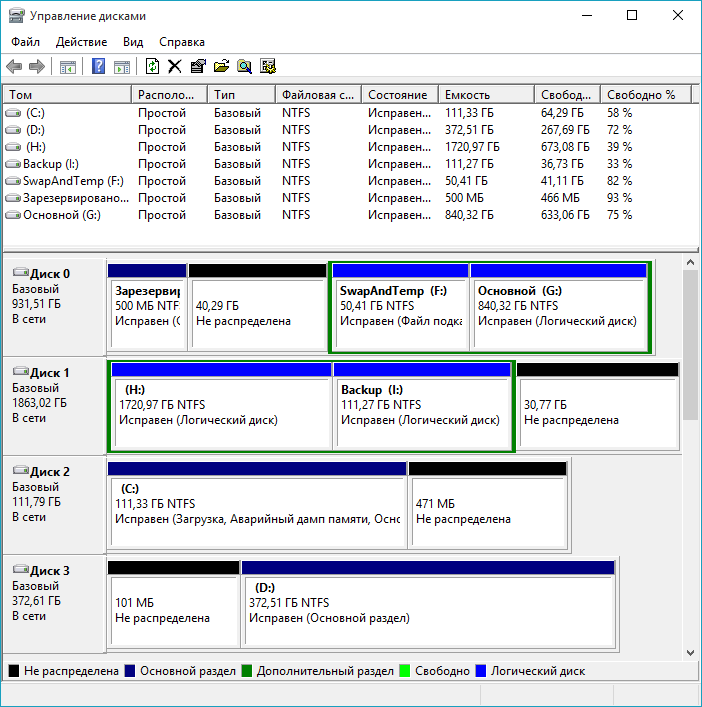
Task: Click black Не распределена legend swatch
Action: 14,671
